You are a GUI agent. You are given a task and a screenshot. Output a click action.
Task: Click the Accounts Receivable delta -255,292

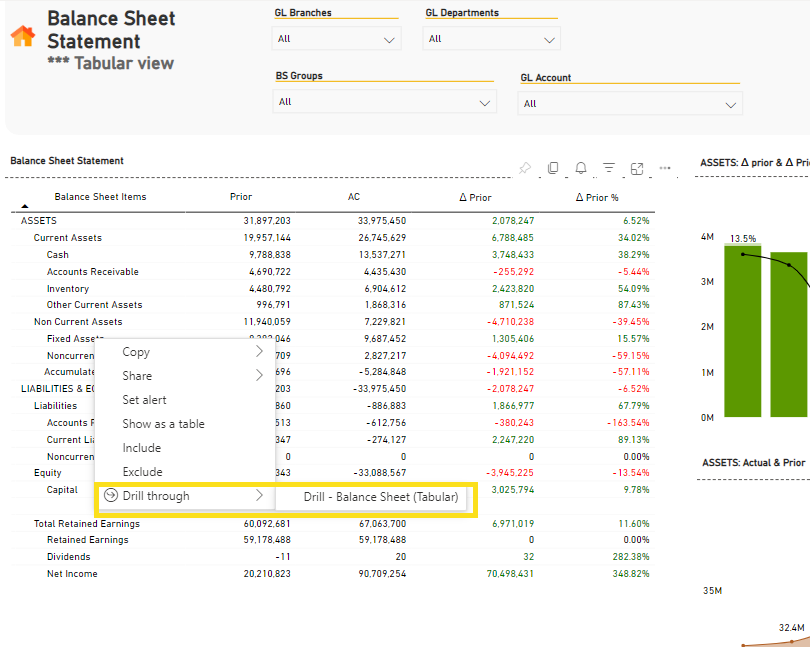[513, 272]
